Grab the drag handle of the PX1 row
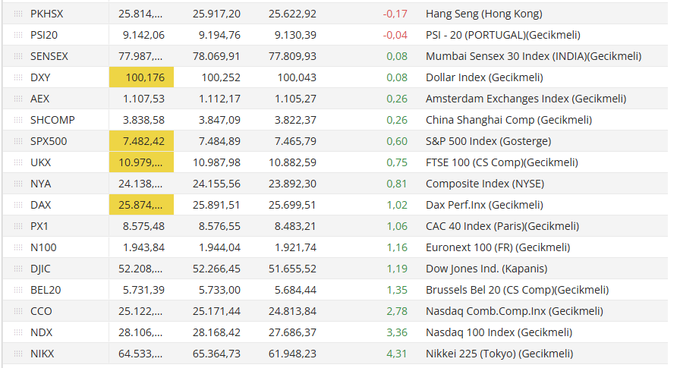 pos(18,226)
